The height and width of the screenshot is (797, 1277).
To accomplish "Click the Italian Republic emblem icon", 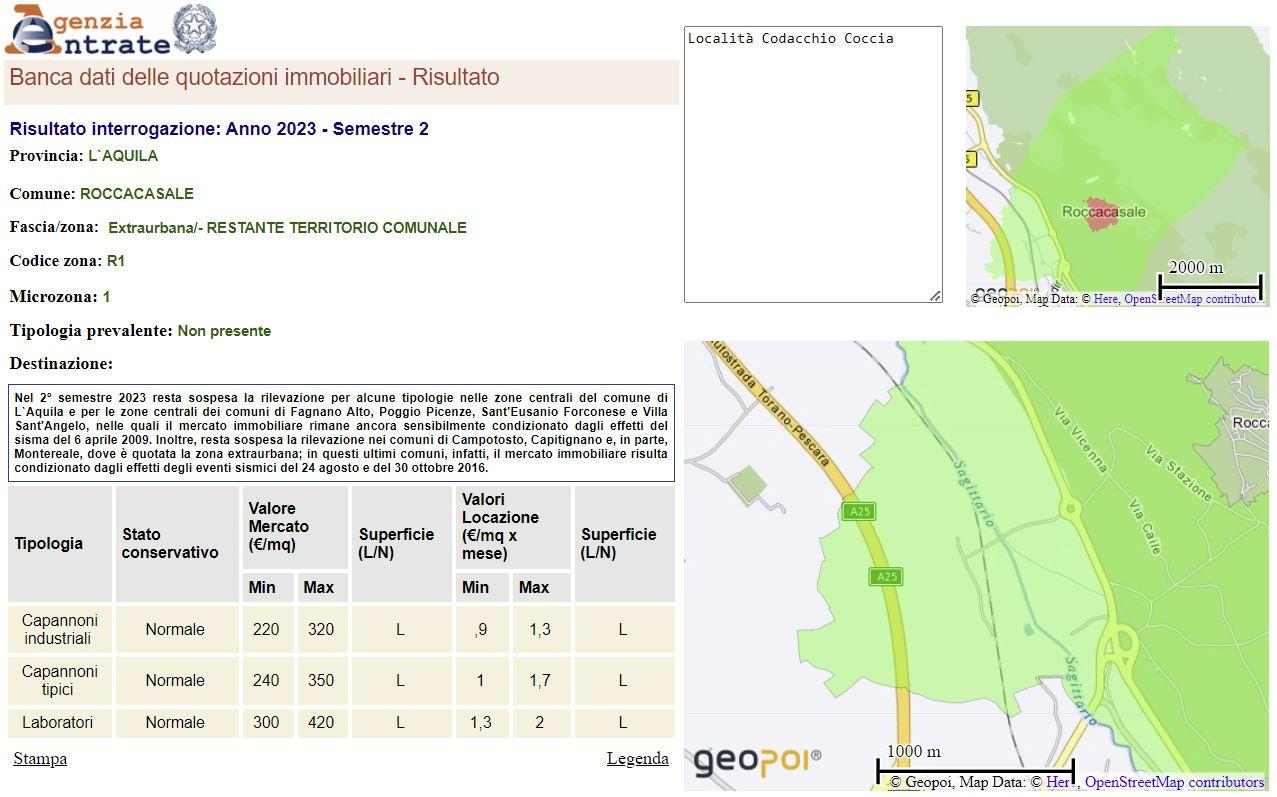I will tap(194, 30).
